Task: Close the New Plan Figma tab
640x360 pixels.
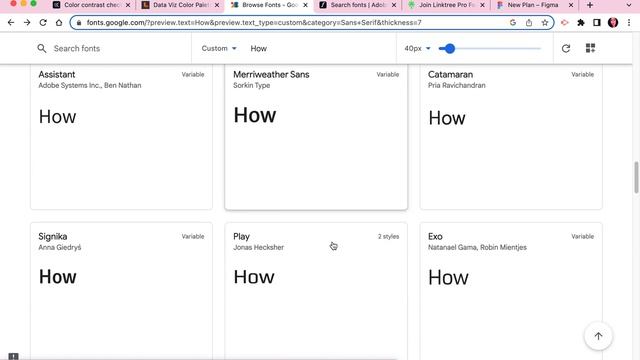Action: point(571,5)
